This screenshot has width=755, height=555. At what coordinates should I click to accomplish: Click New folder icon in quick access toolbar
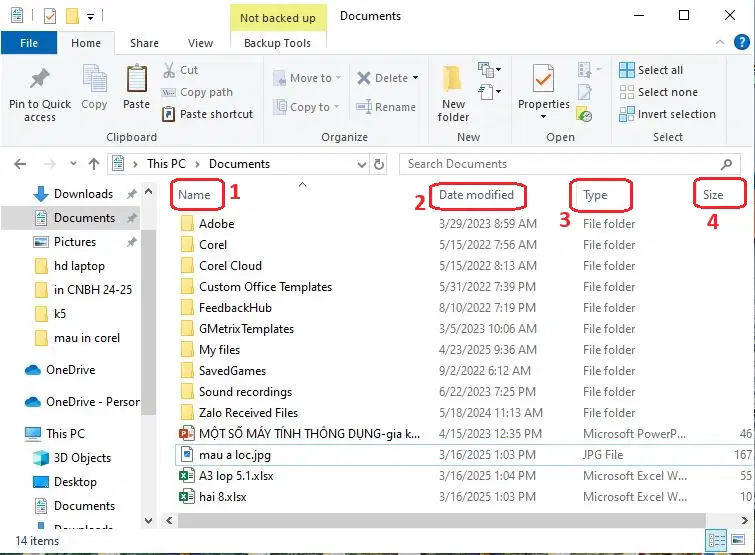(72, 16)
